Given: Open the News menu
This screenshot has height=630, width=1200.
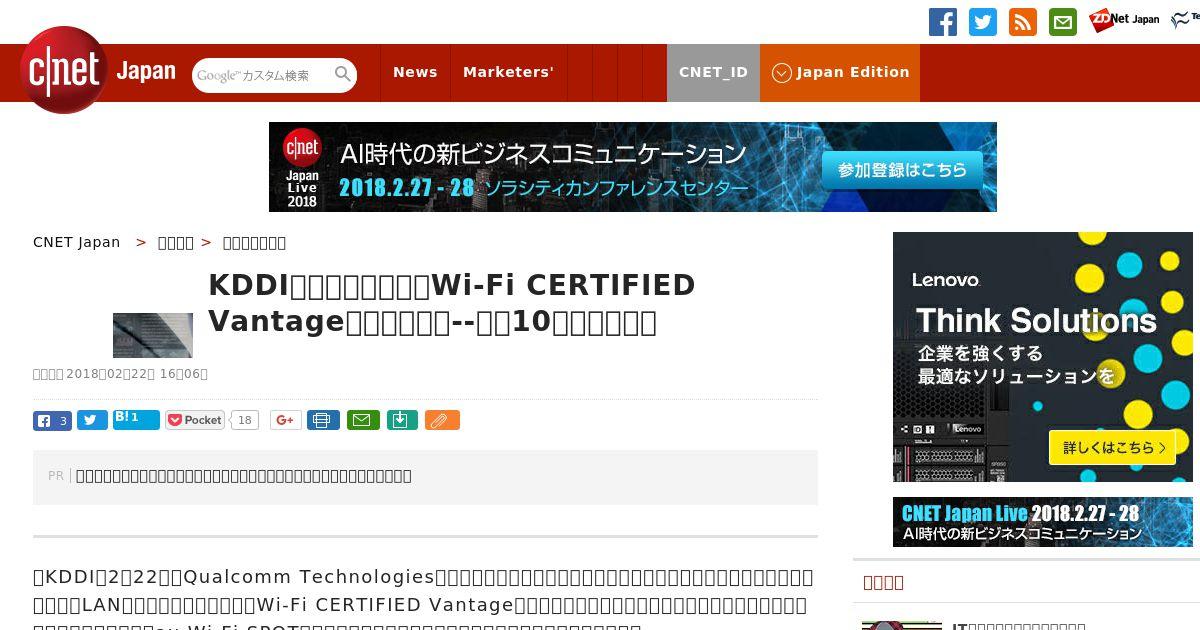Looking at the screenshot, I should [415, 72].
